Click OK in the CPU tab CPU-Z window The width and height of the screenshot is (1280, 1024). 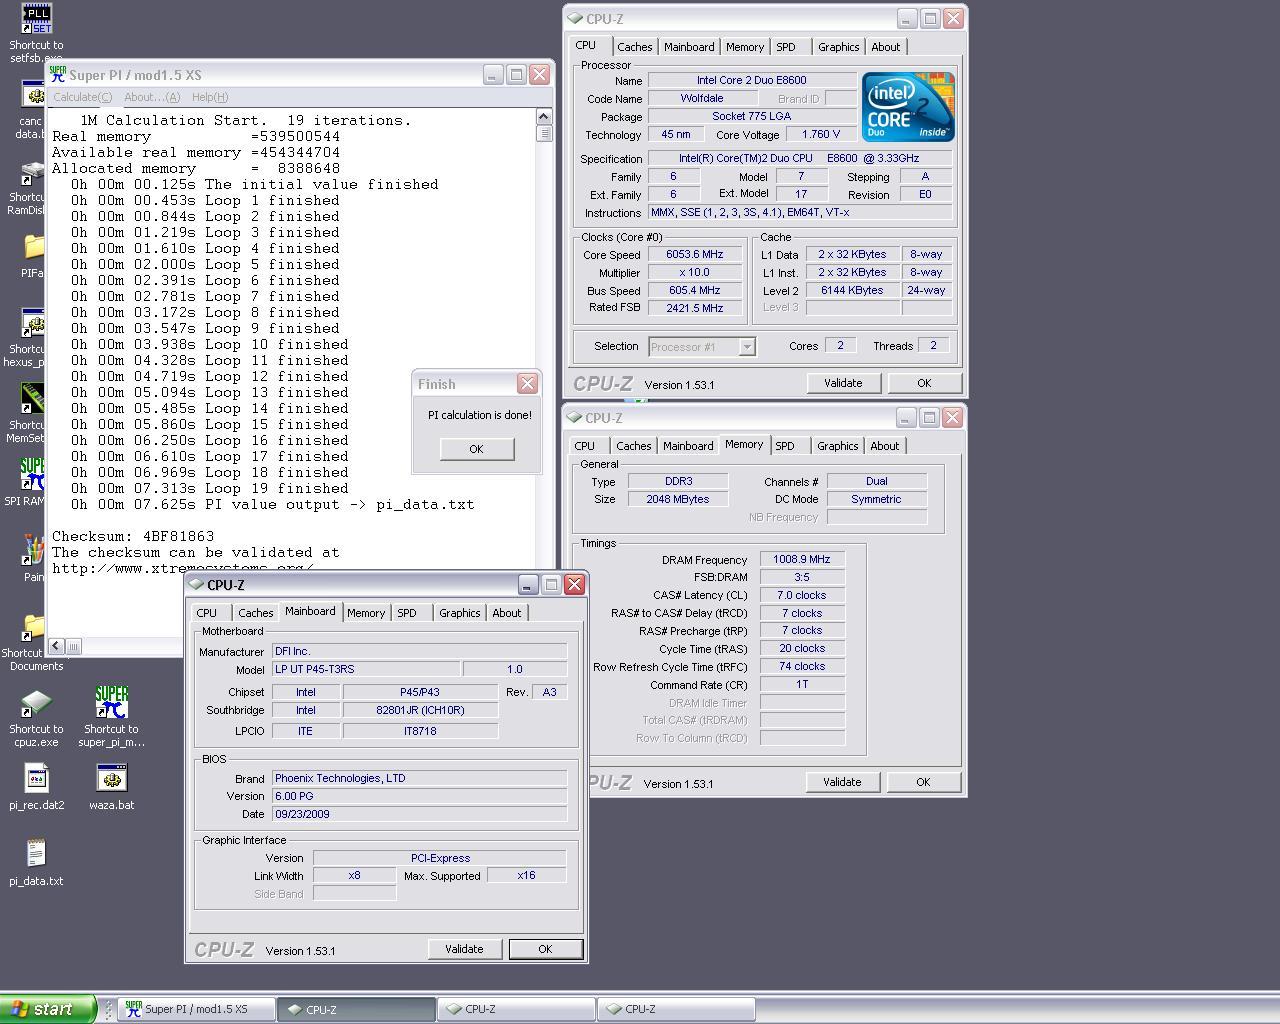click(924, 383)
